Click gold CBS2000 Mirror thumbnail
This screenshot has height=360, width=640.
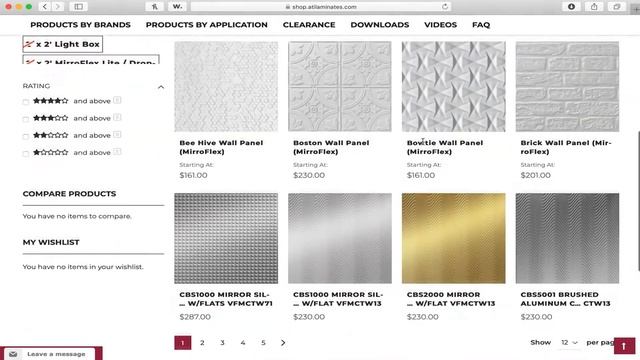pyautogui.click(x=453, y=238)
